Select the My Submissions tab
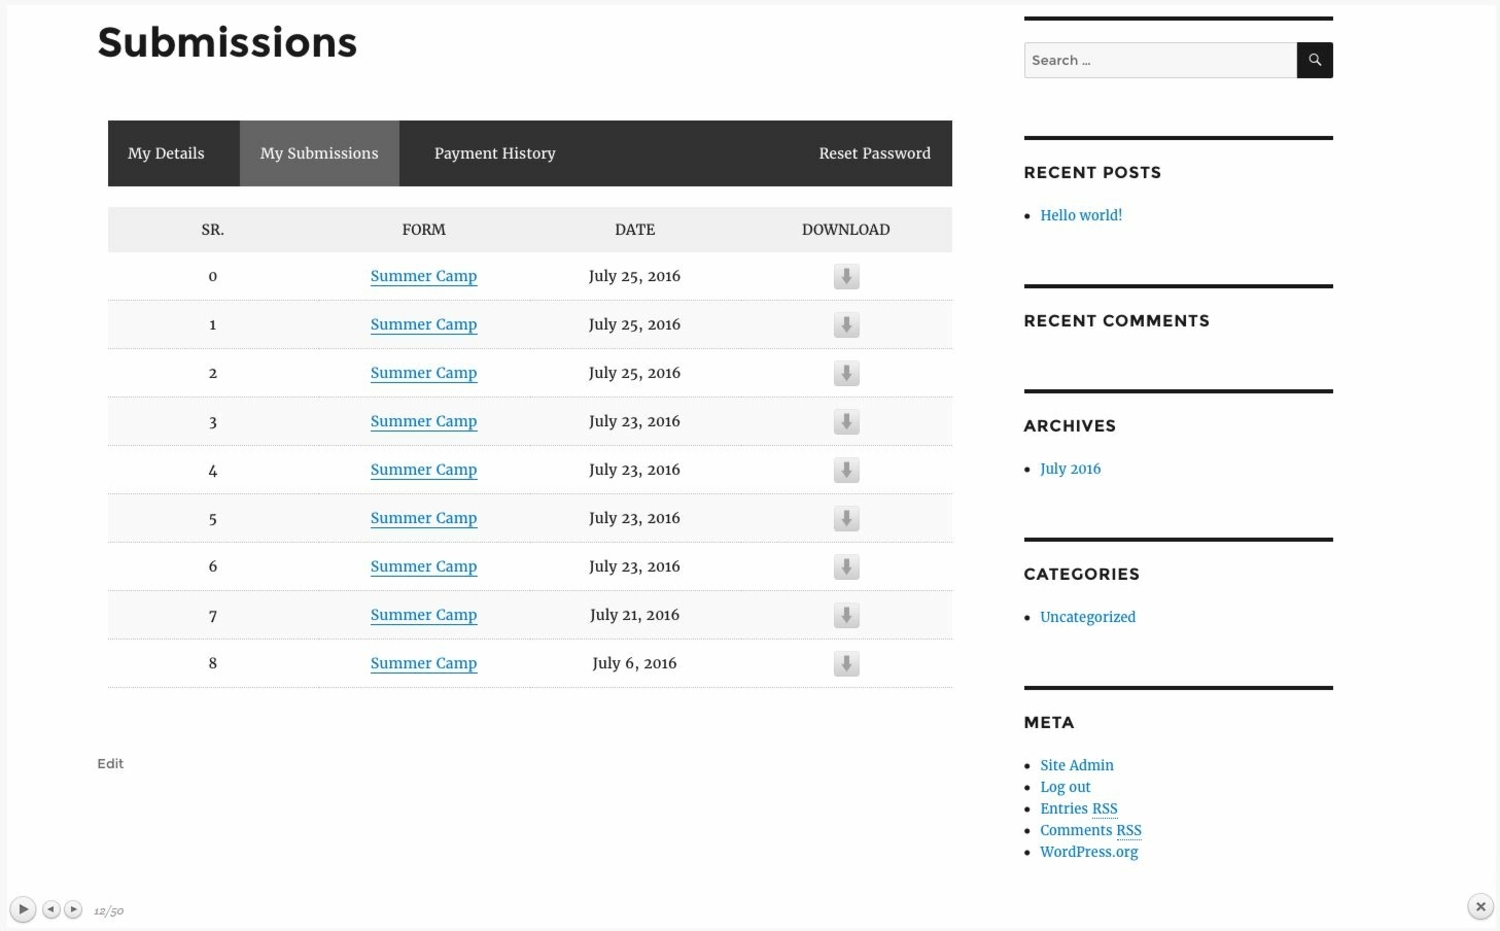Image resolution: width=1500 pixels, height=931 pixels. (x=319, y=153)
